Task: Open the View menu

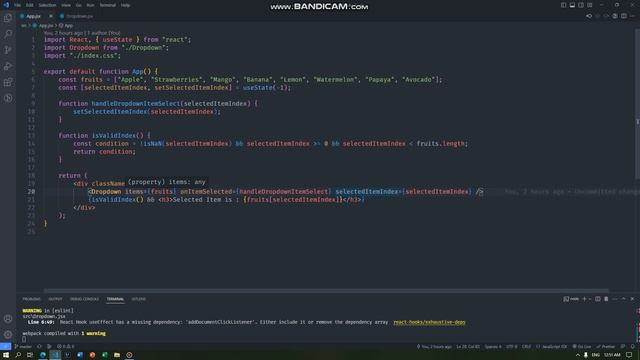Action: (x=66, y=5)
